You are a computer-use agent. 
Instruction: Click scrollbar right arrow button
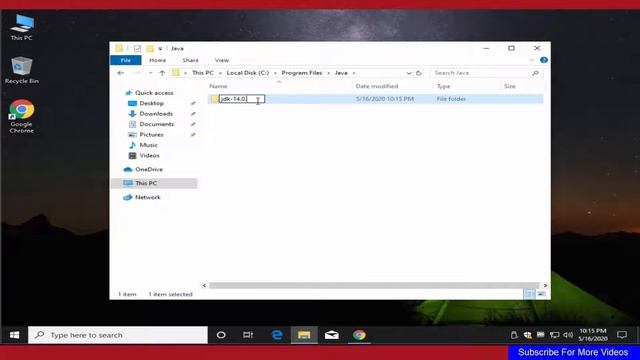pyautogui.click(x=545, y=285)
